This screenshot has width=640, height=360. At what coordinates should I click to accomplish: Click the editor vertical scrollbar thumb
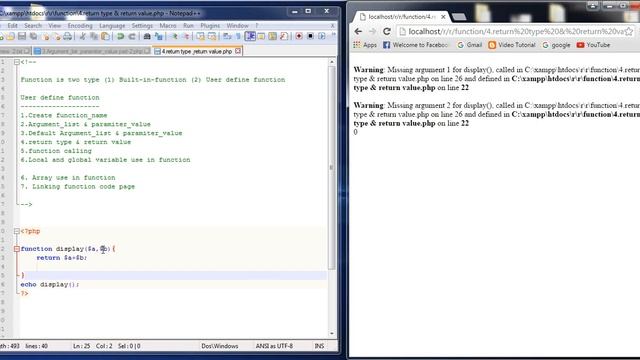point(332,167)
